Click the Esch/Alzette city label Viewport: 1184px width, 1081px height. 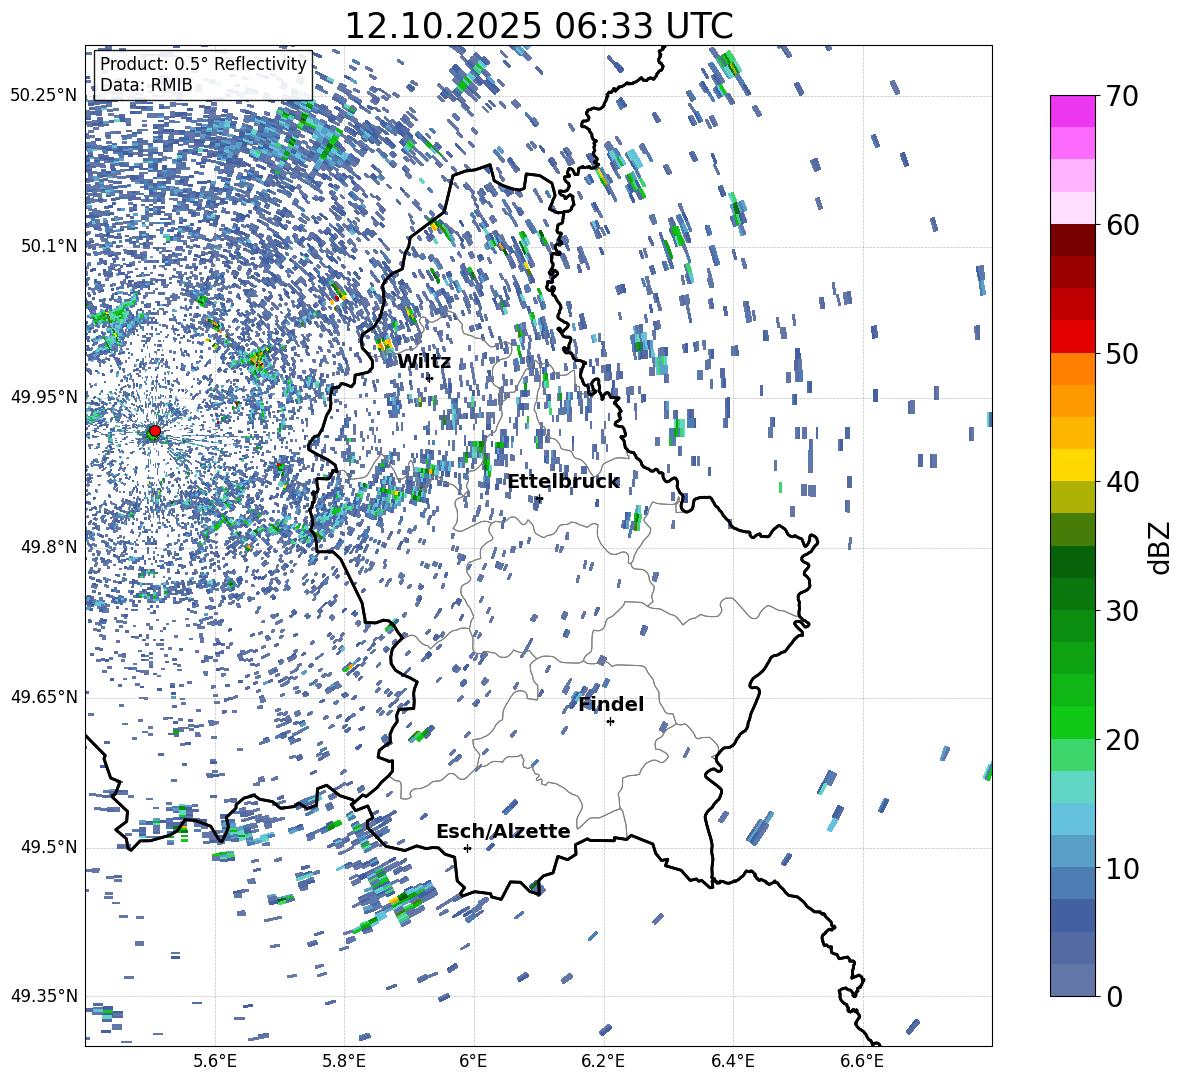coord(503,831)
